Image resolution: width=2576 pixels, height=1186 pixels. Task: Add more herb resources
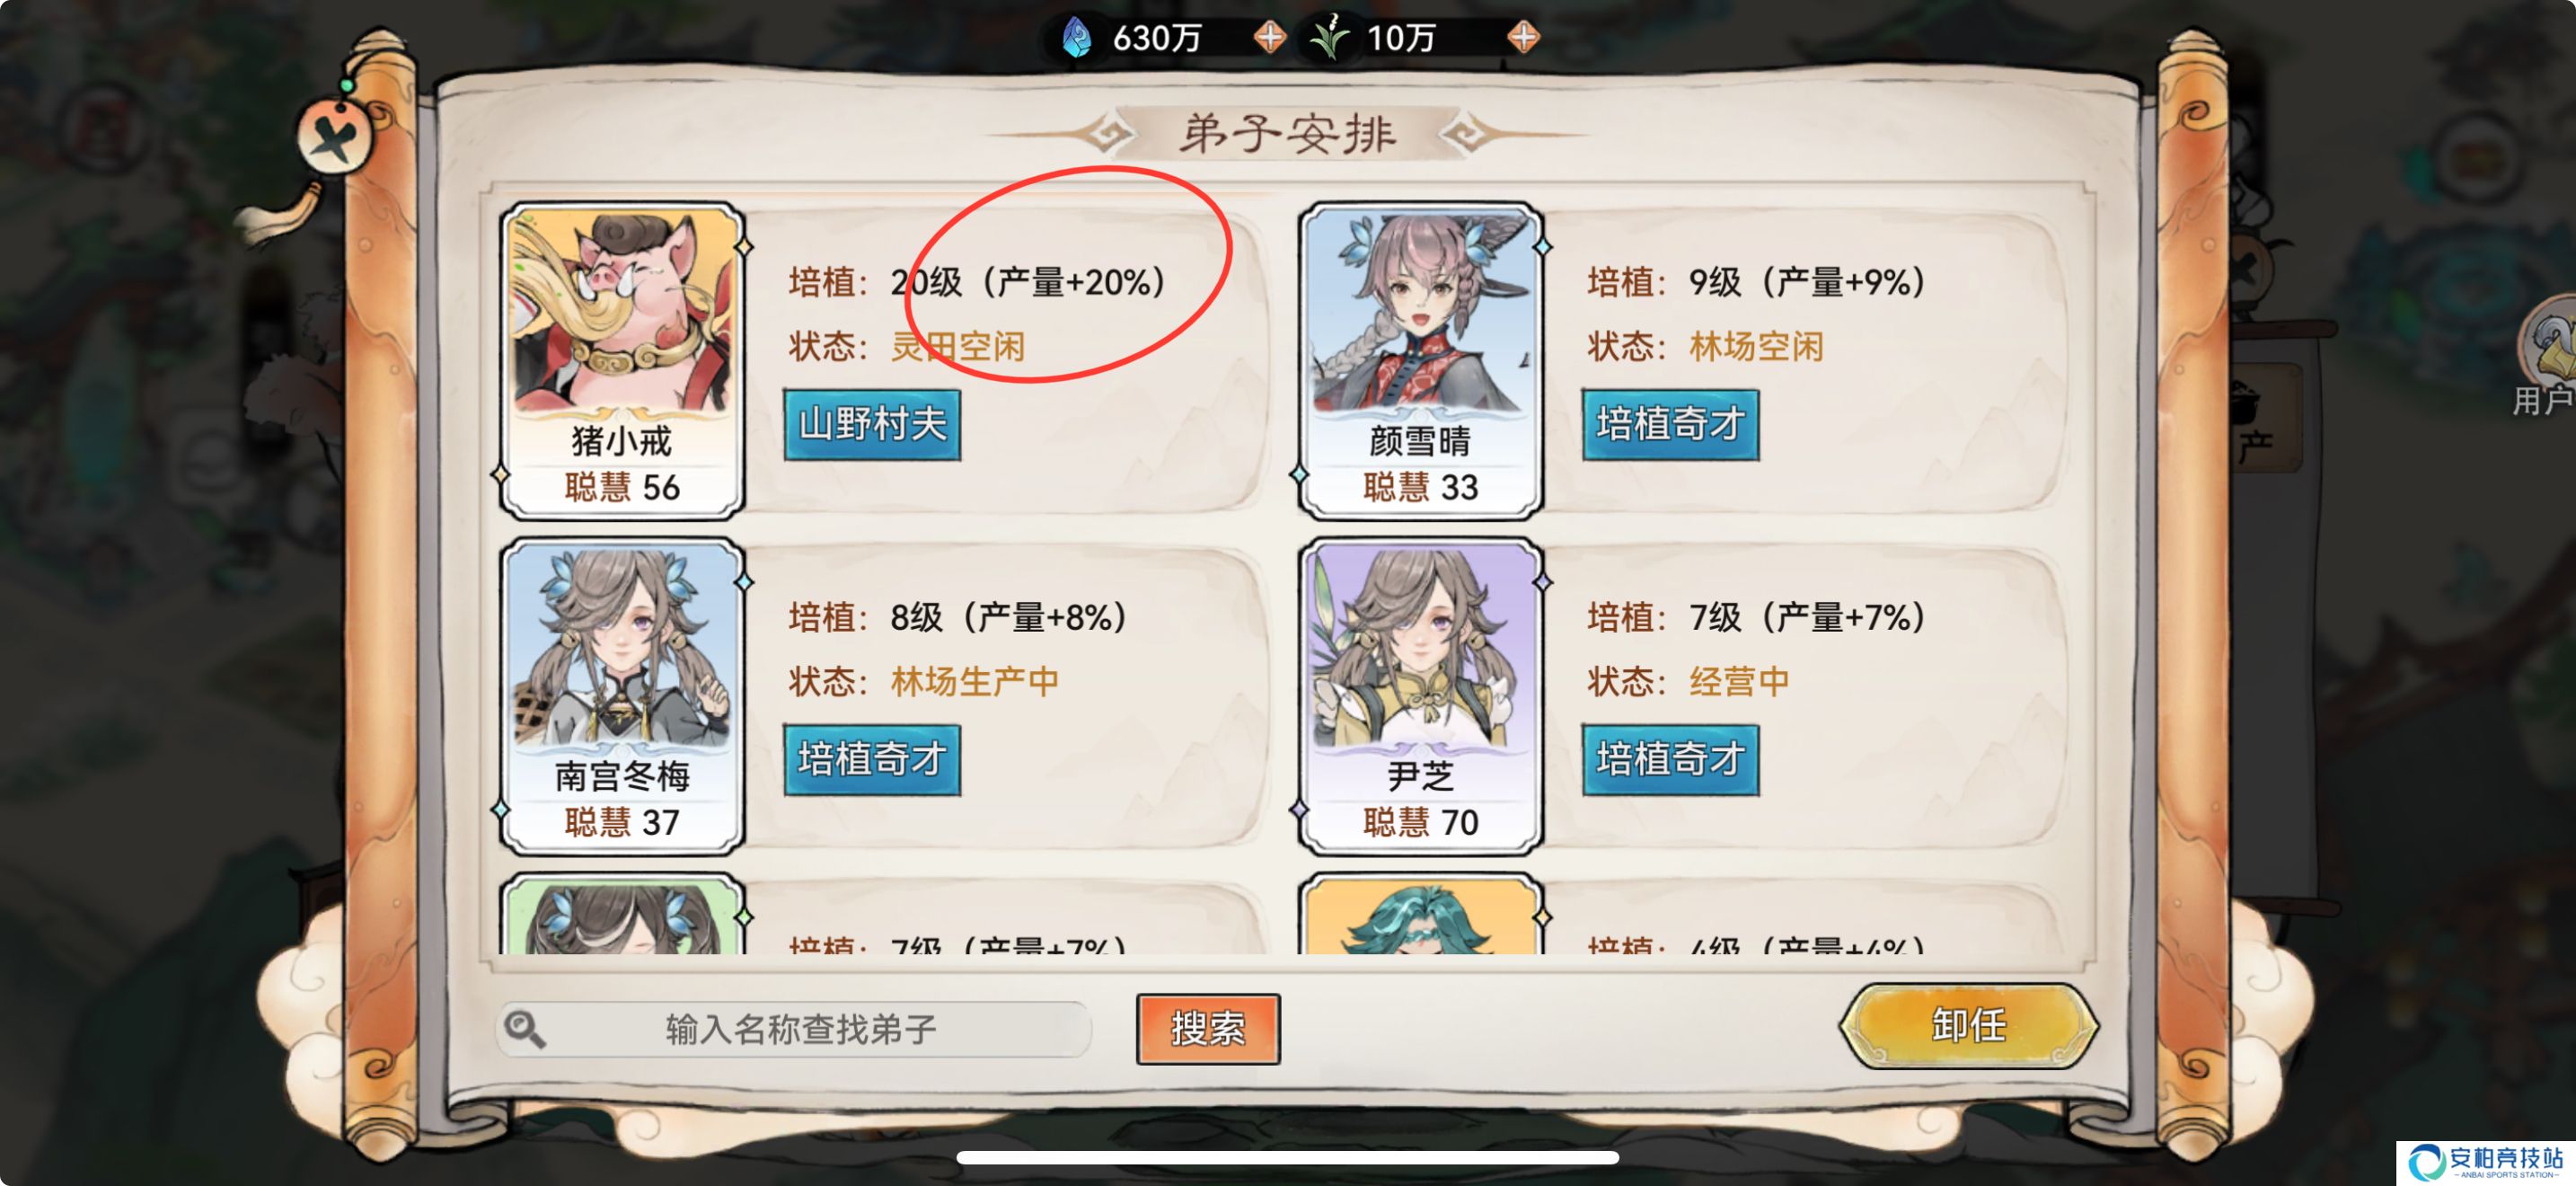click(1523, 38)
